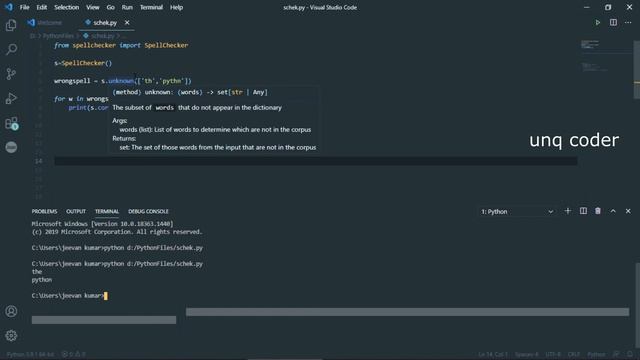Click the PythonFiles breadcrumb folder

[58, 36]
